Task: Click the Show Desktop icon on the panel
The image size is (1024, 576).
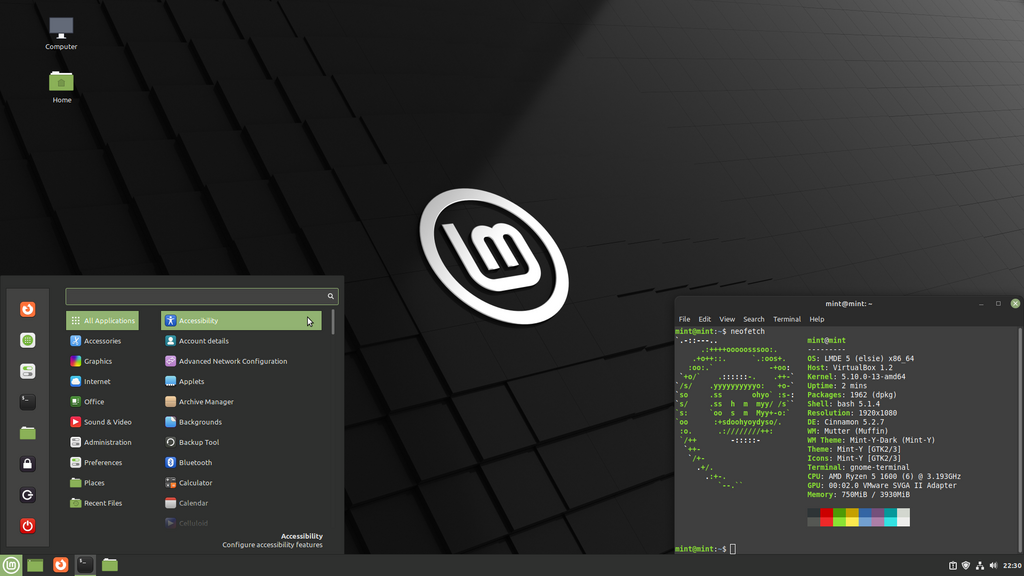Action: click(x=35, y=565)
